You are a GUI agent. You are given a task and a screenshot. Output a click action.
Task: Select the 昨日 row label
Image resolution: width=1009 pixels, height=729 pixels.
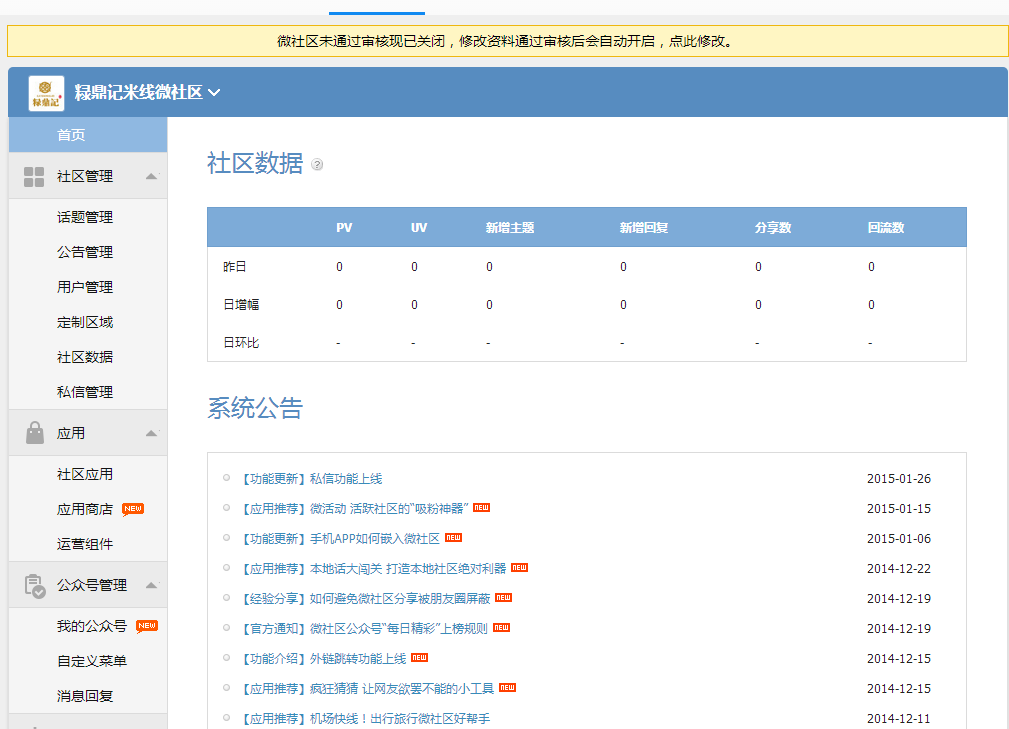235,266
